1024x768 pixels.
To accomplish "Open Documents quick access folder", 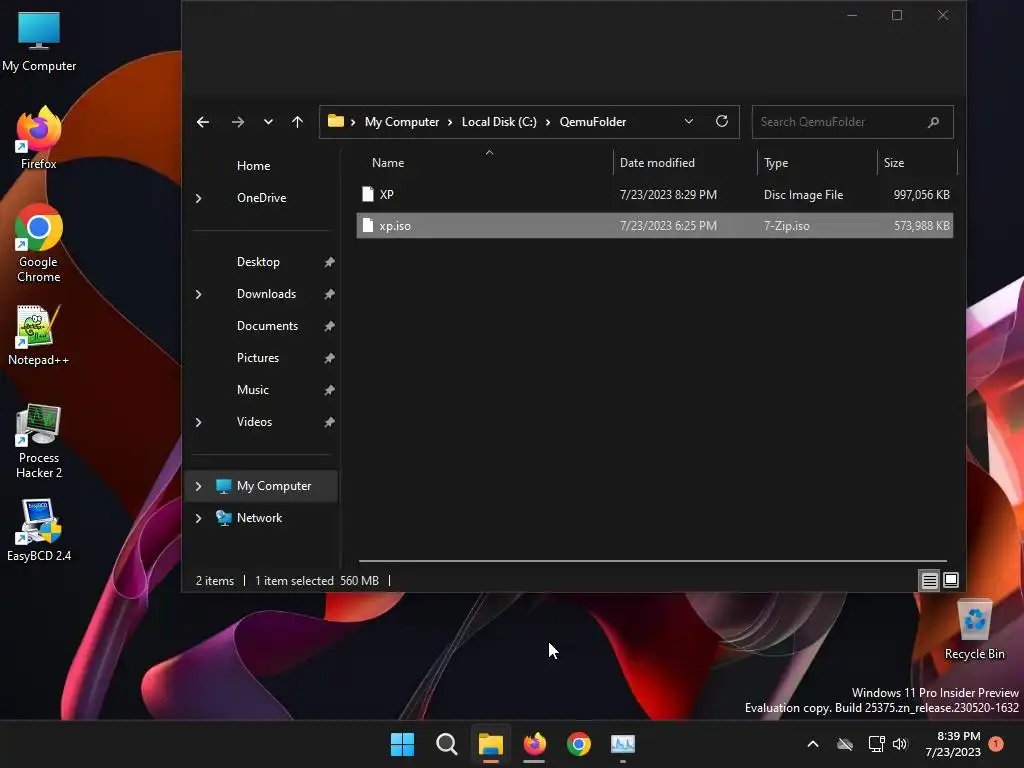I will click(x=267, y=326).
